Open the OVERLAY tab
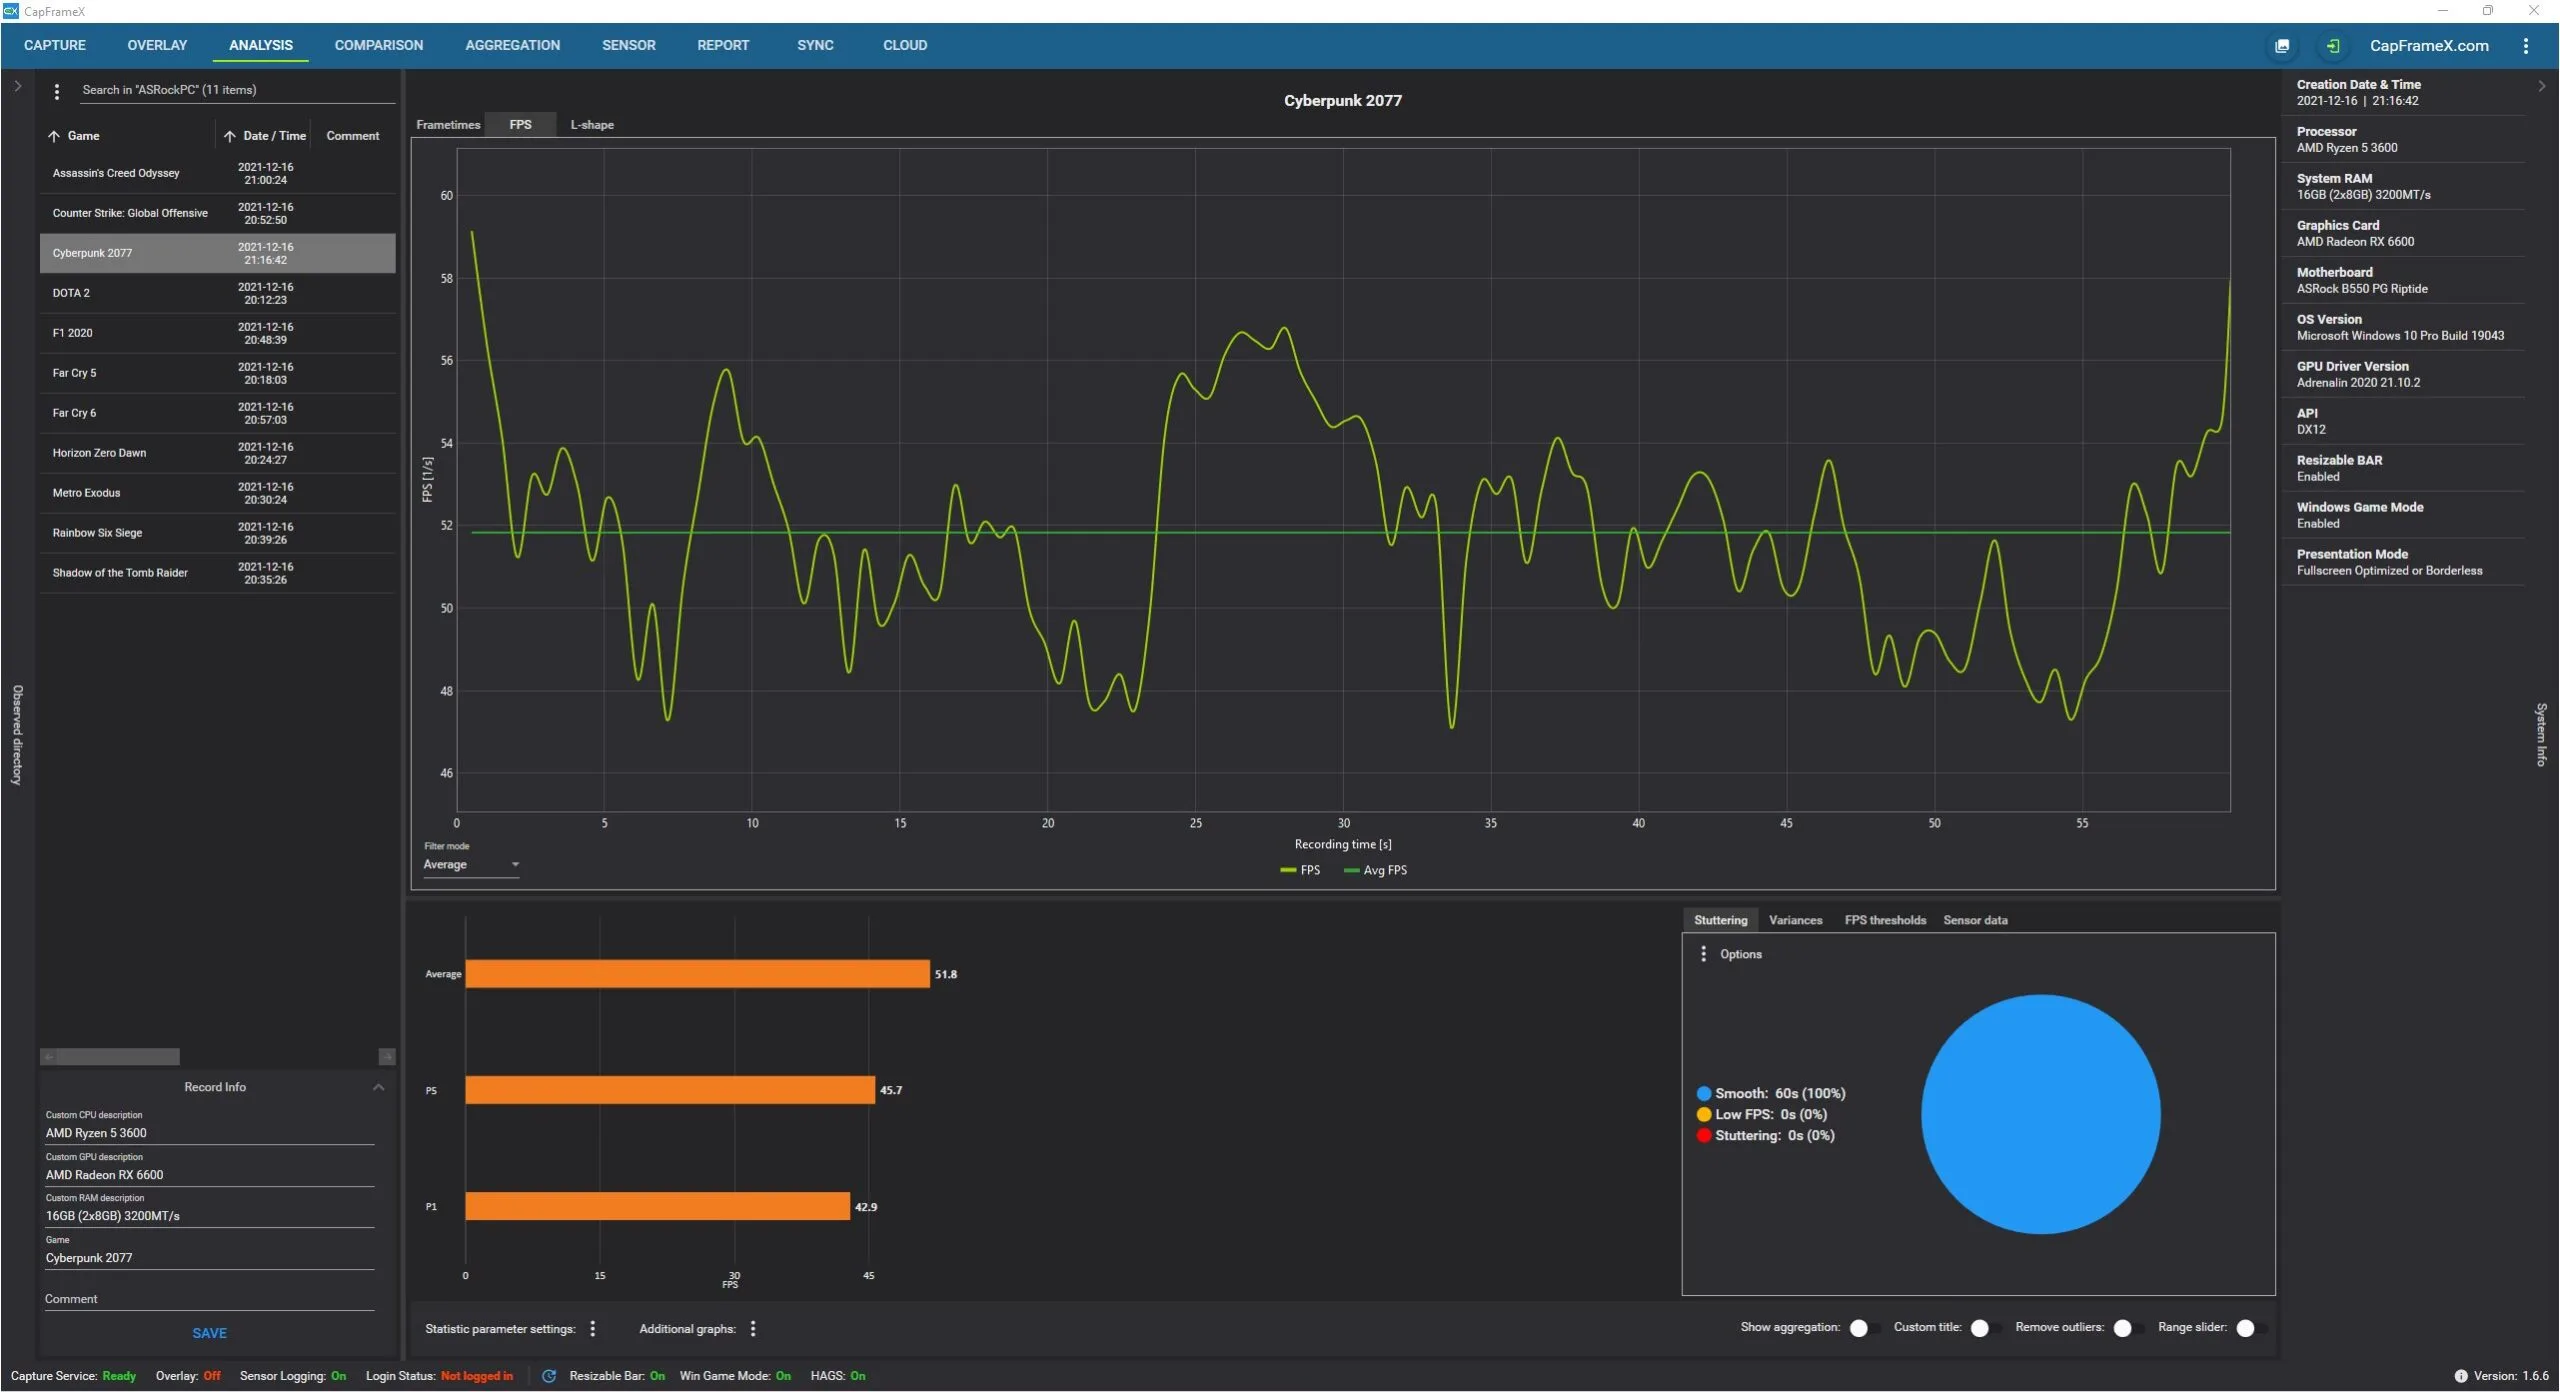The height and width of the screenshot is (1392, 2560). tap(157, 46)
